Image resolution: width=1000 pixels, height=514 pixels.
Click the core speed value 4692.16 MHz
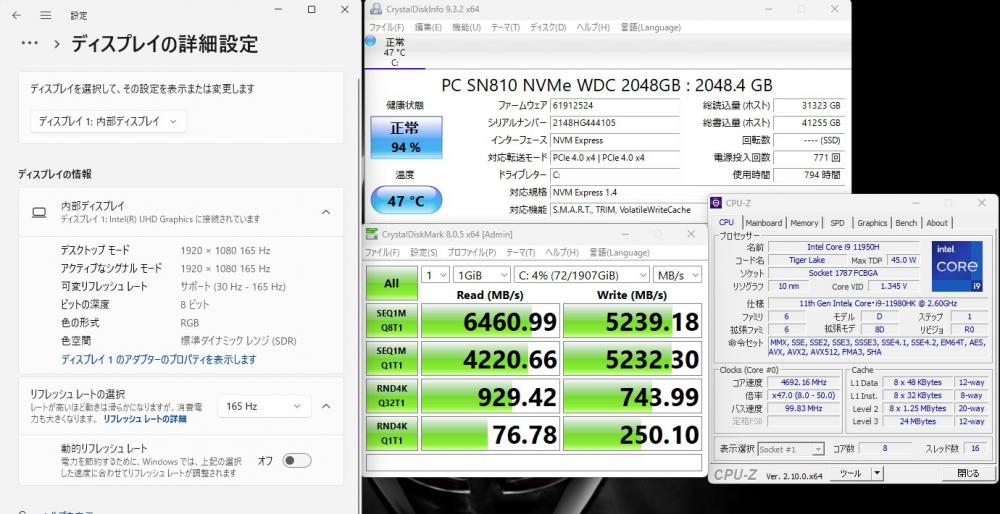tap(803, 382)
